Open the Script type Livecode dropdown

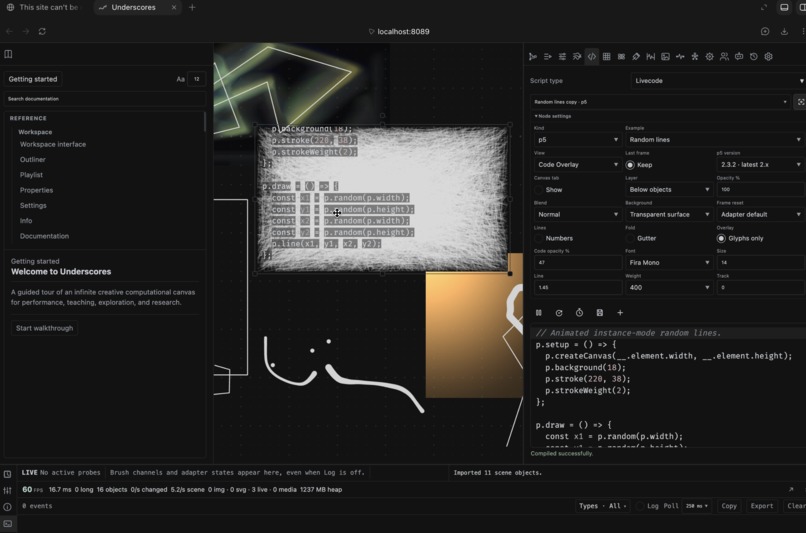(x=718, y=81)
